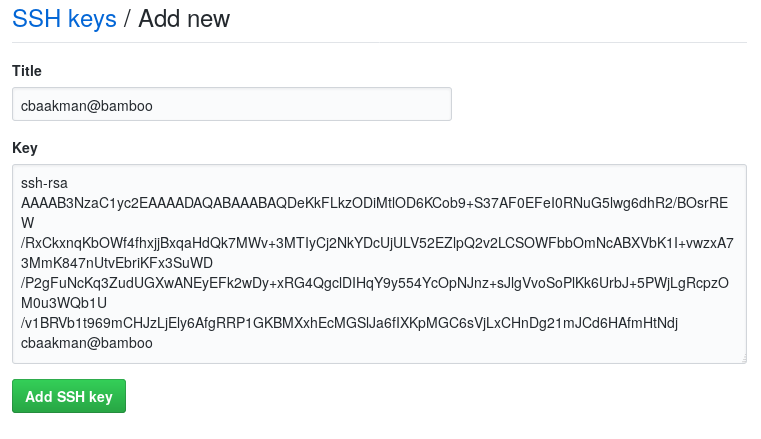Image resolution: width=761 pixels, height=439 pixels.
Task: Click the breadcrumb slash separator
Action: click(127, 18)
